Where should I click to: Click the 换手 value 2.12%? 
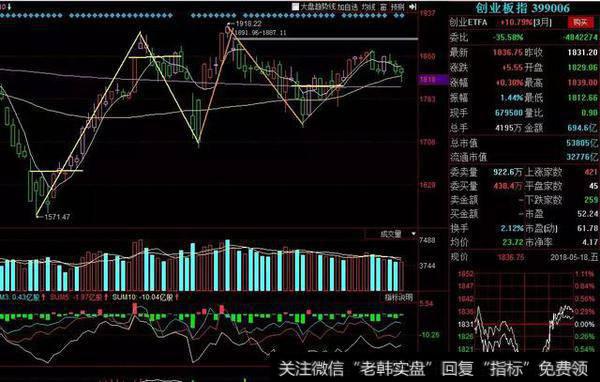[x=512, y=229]
